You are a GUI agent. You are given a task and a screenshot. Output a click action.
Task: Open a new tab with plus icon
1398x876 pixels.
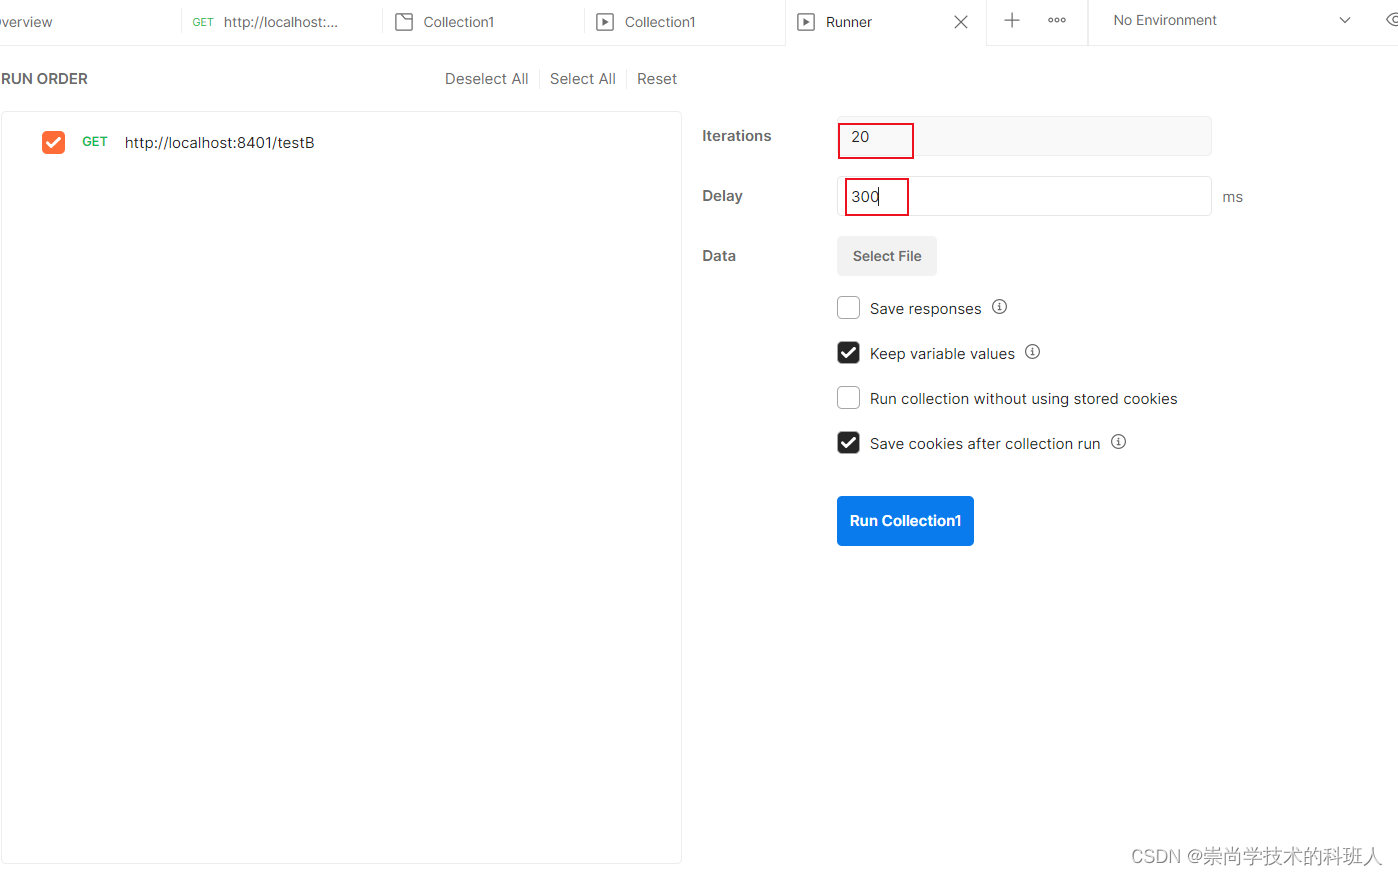tap(1012, 20)
